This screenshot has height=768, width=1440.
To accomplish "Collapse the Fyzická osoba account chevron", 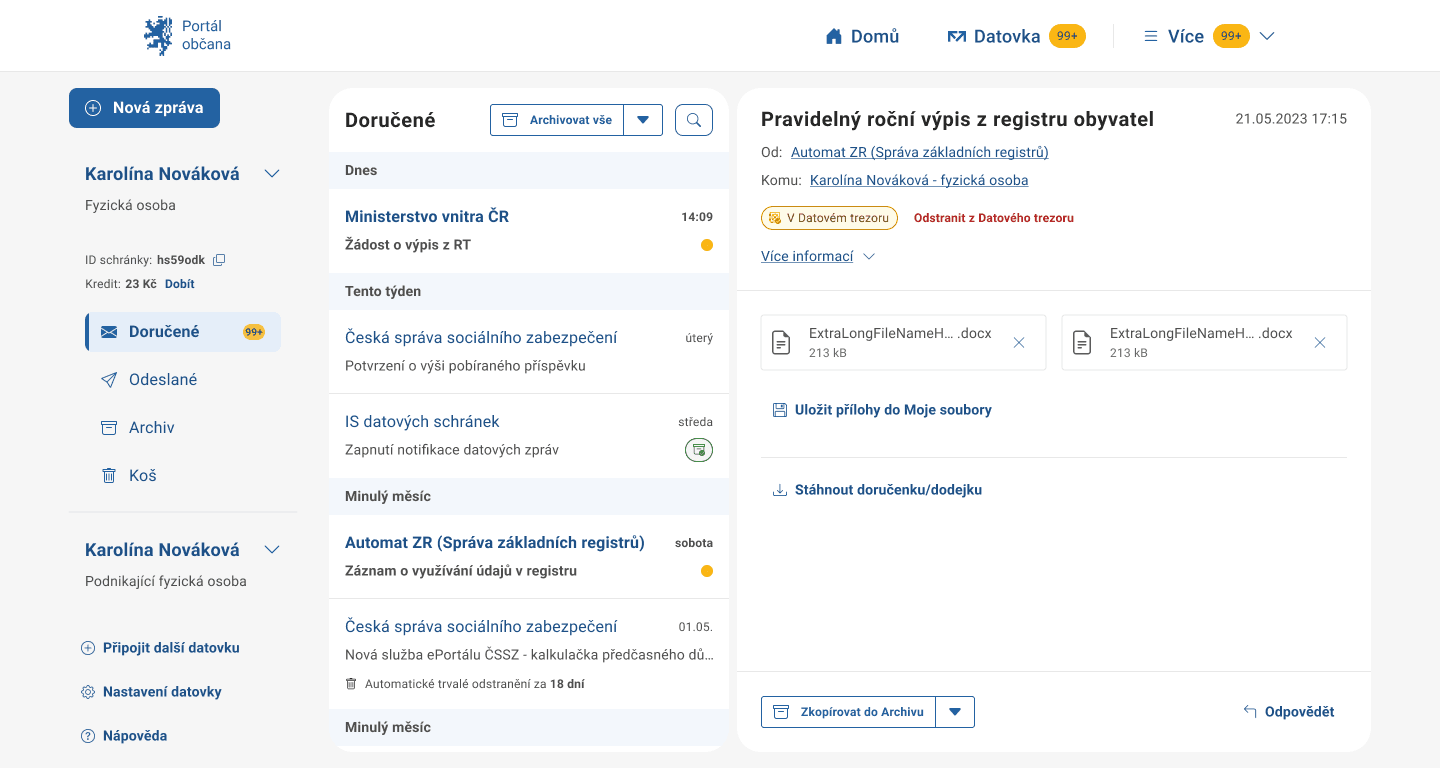I will 272,174.
